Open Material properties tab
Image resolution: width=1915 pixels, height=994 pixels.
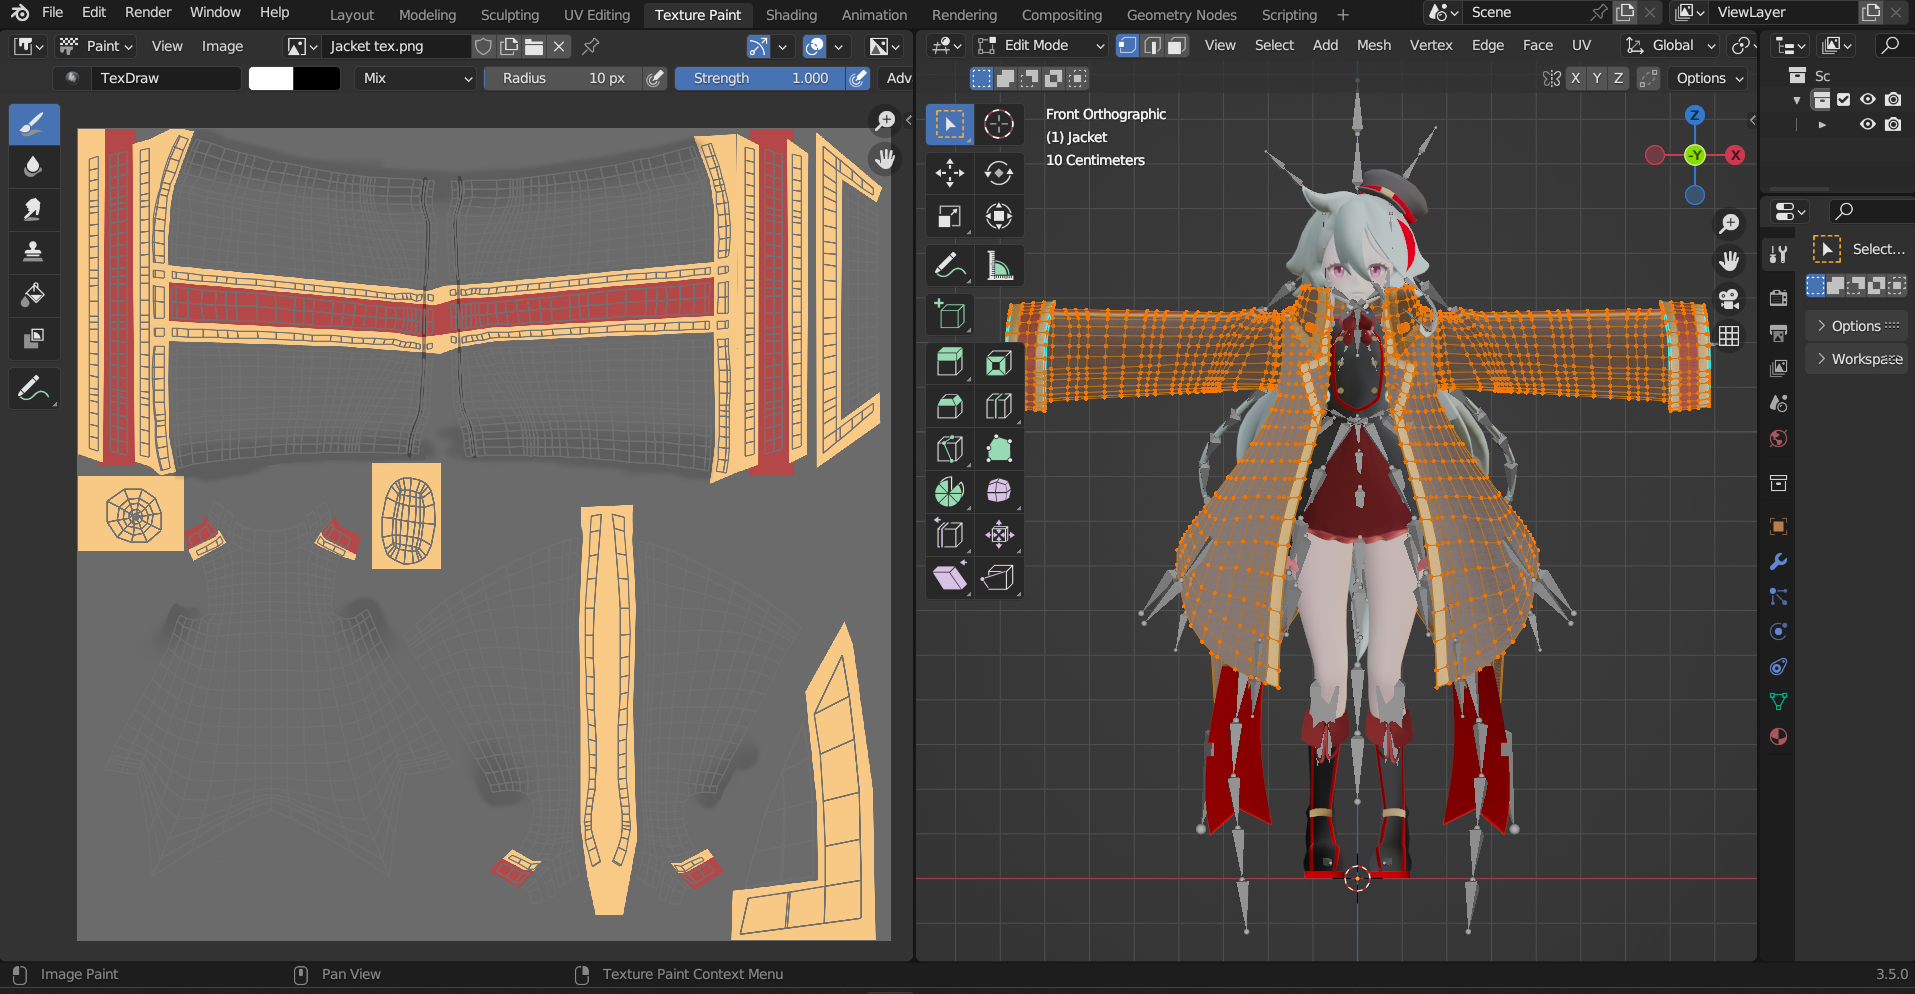pyautogui.click(x=1778, y=737)
